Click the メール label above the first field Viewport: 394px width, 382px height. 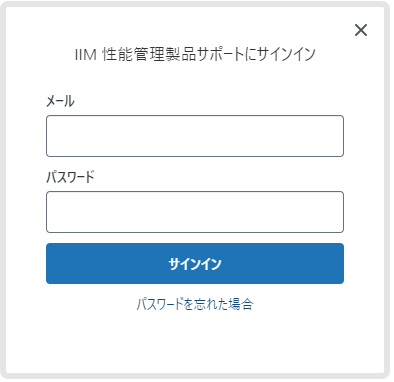pyautogui.click(x=60, y=101)
